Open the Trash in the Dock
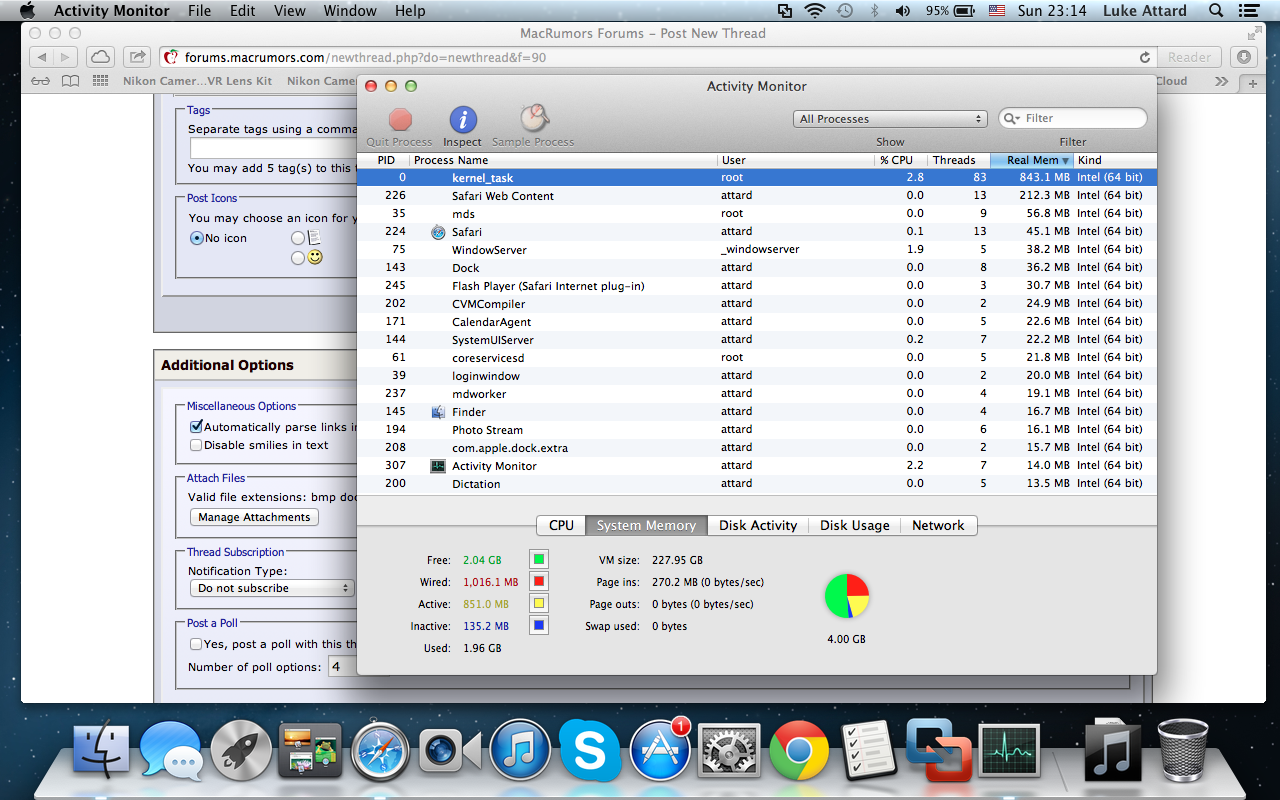This screenshot has height=800, width=1280. [1183, 750]
